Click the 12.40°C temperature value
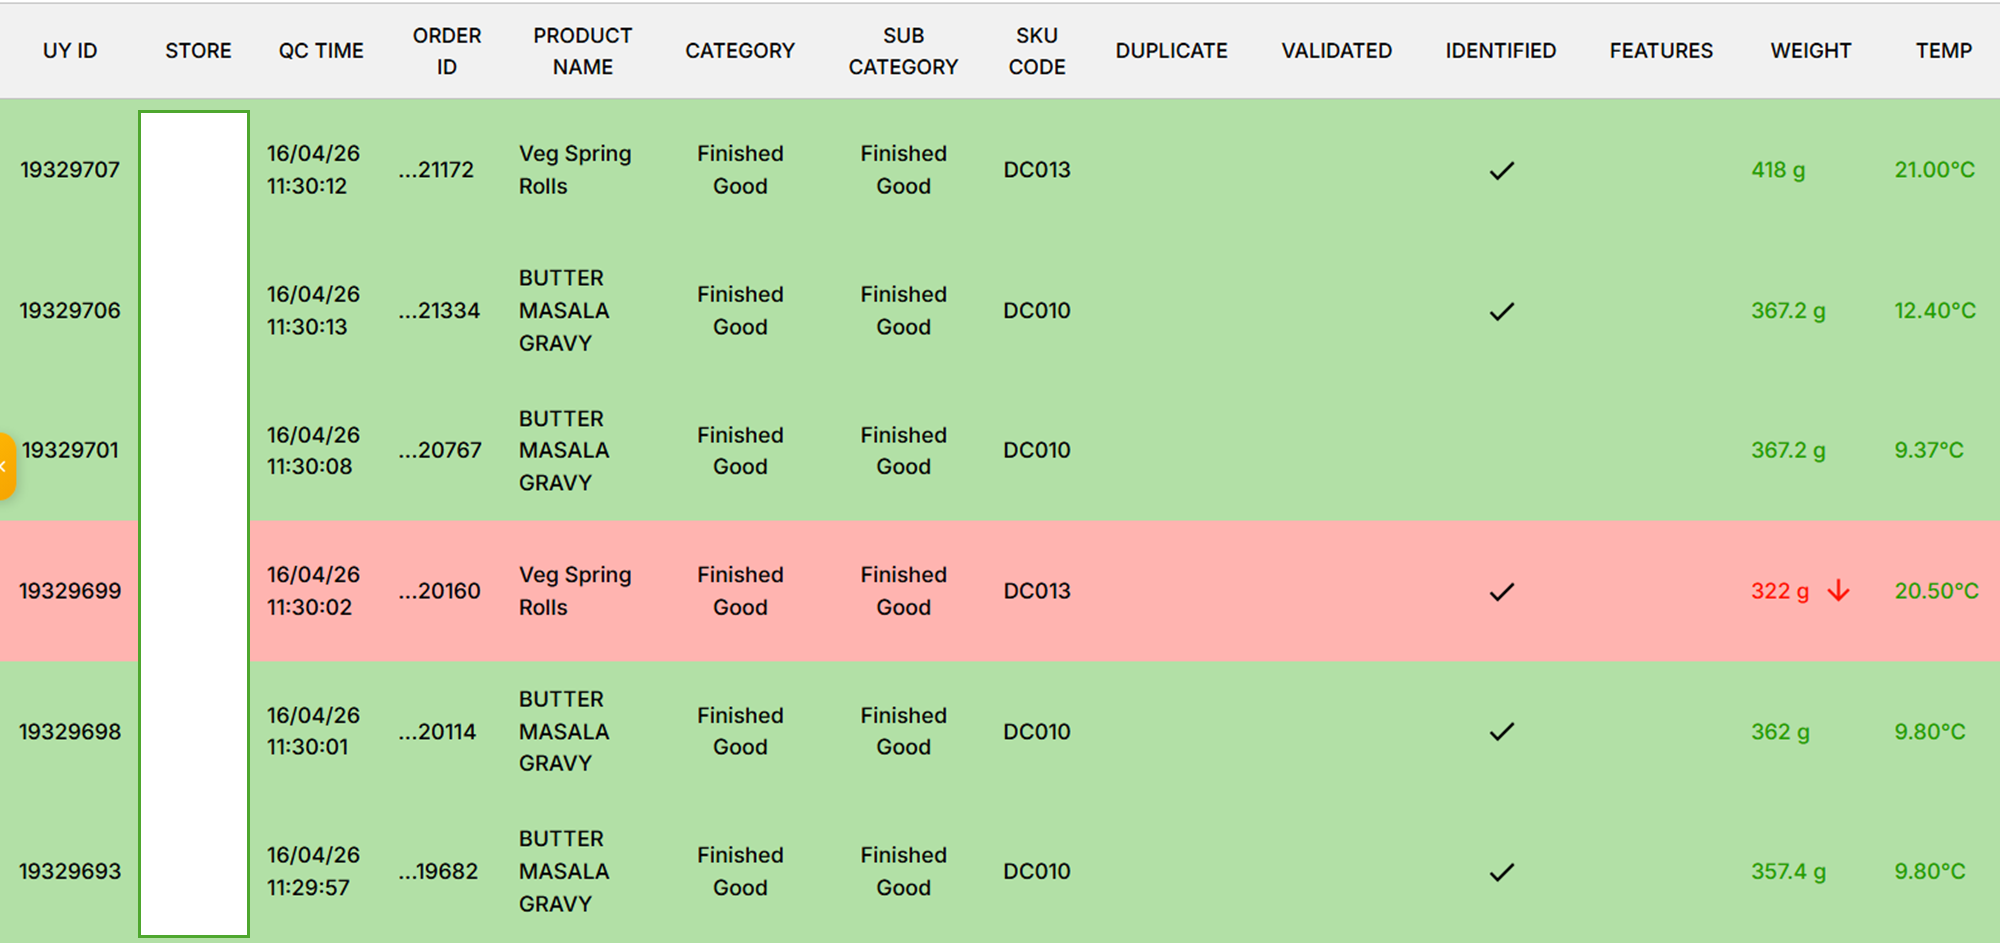Image resolution: width=2000 pixels, height=943 pixels. point(1934,311)
